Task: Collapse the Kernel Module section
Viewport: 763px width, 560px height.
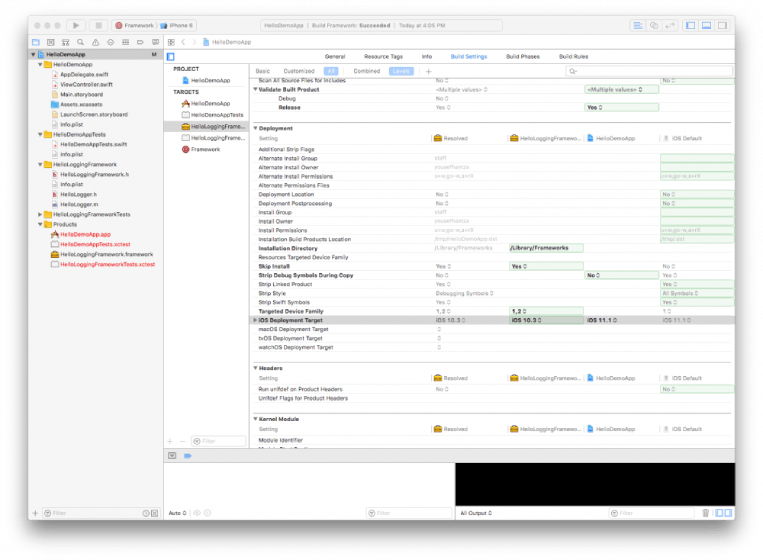Action: point(255,419)
